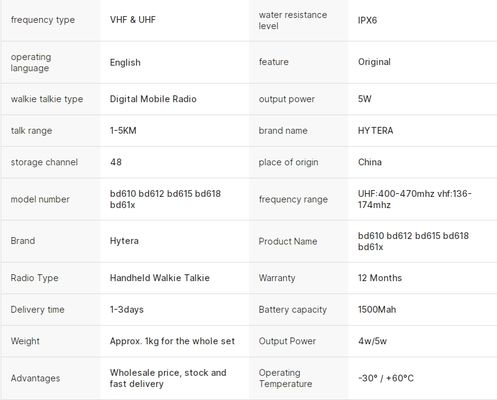This screenshot has height=400, width=497.
Task: Select the '12 Months' warranty value
Action: click(380, 278)
